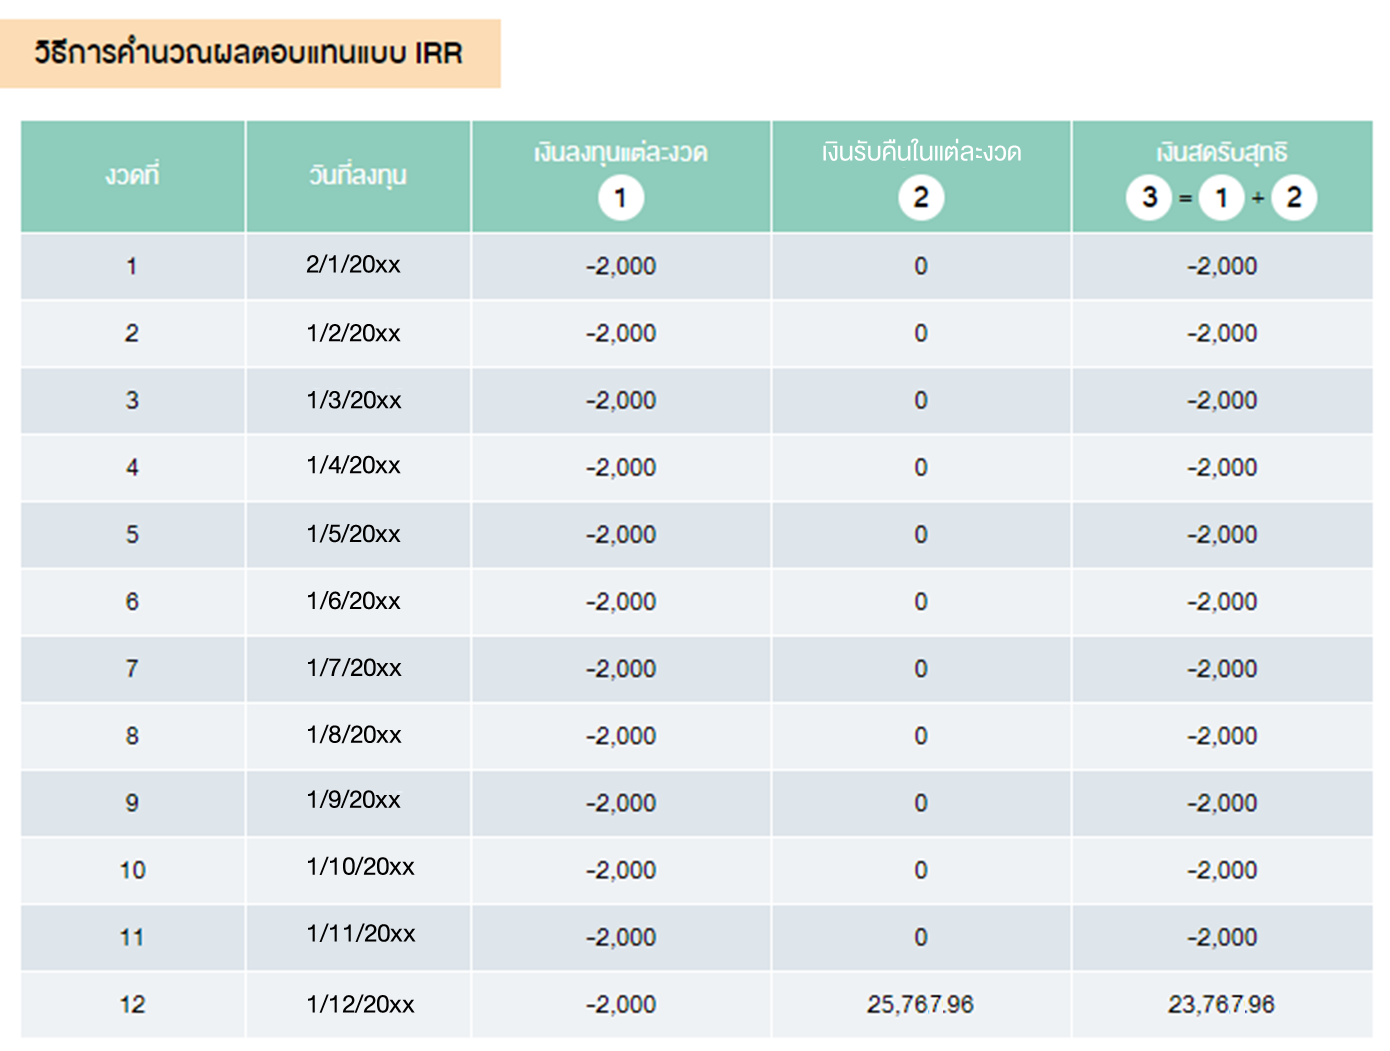Click the circled 1 in the formula header
The width and height of the screenshot is (1390, 1051).
click(1221, 197)
